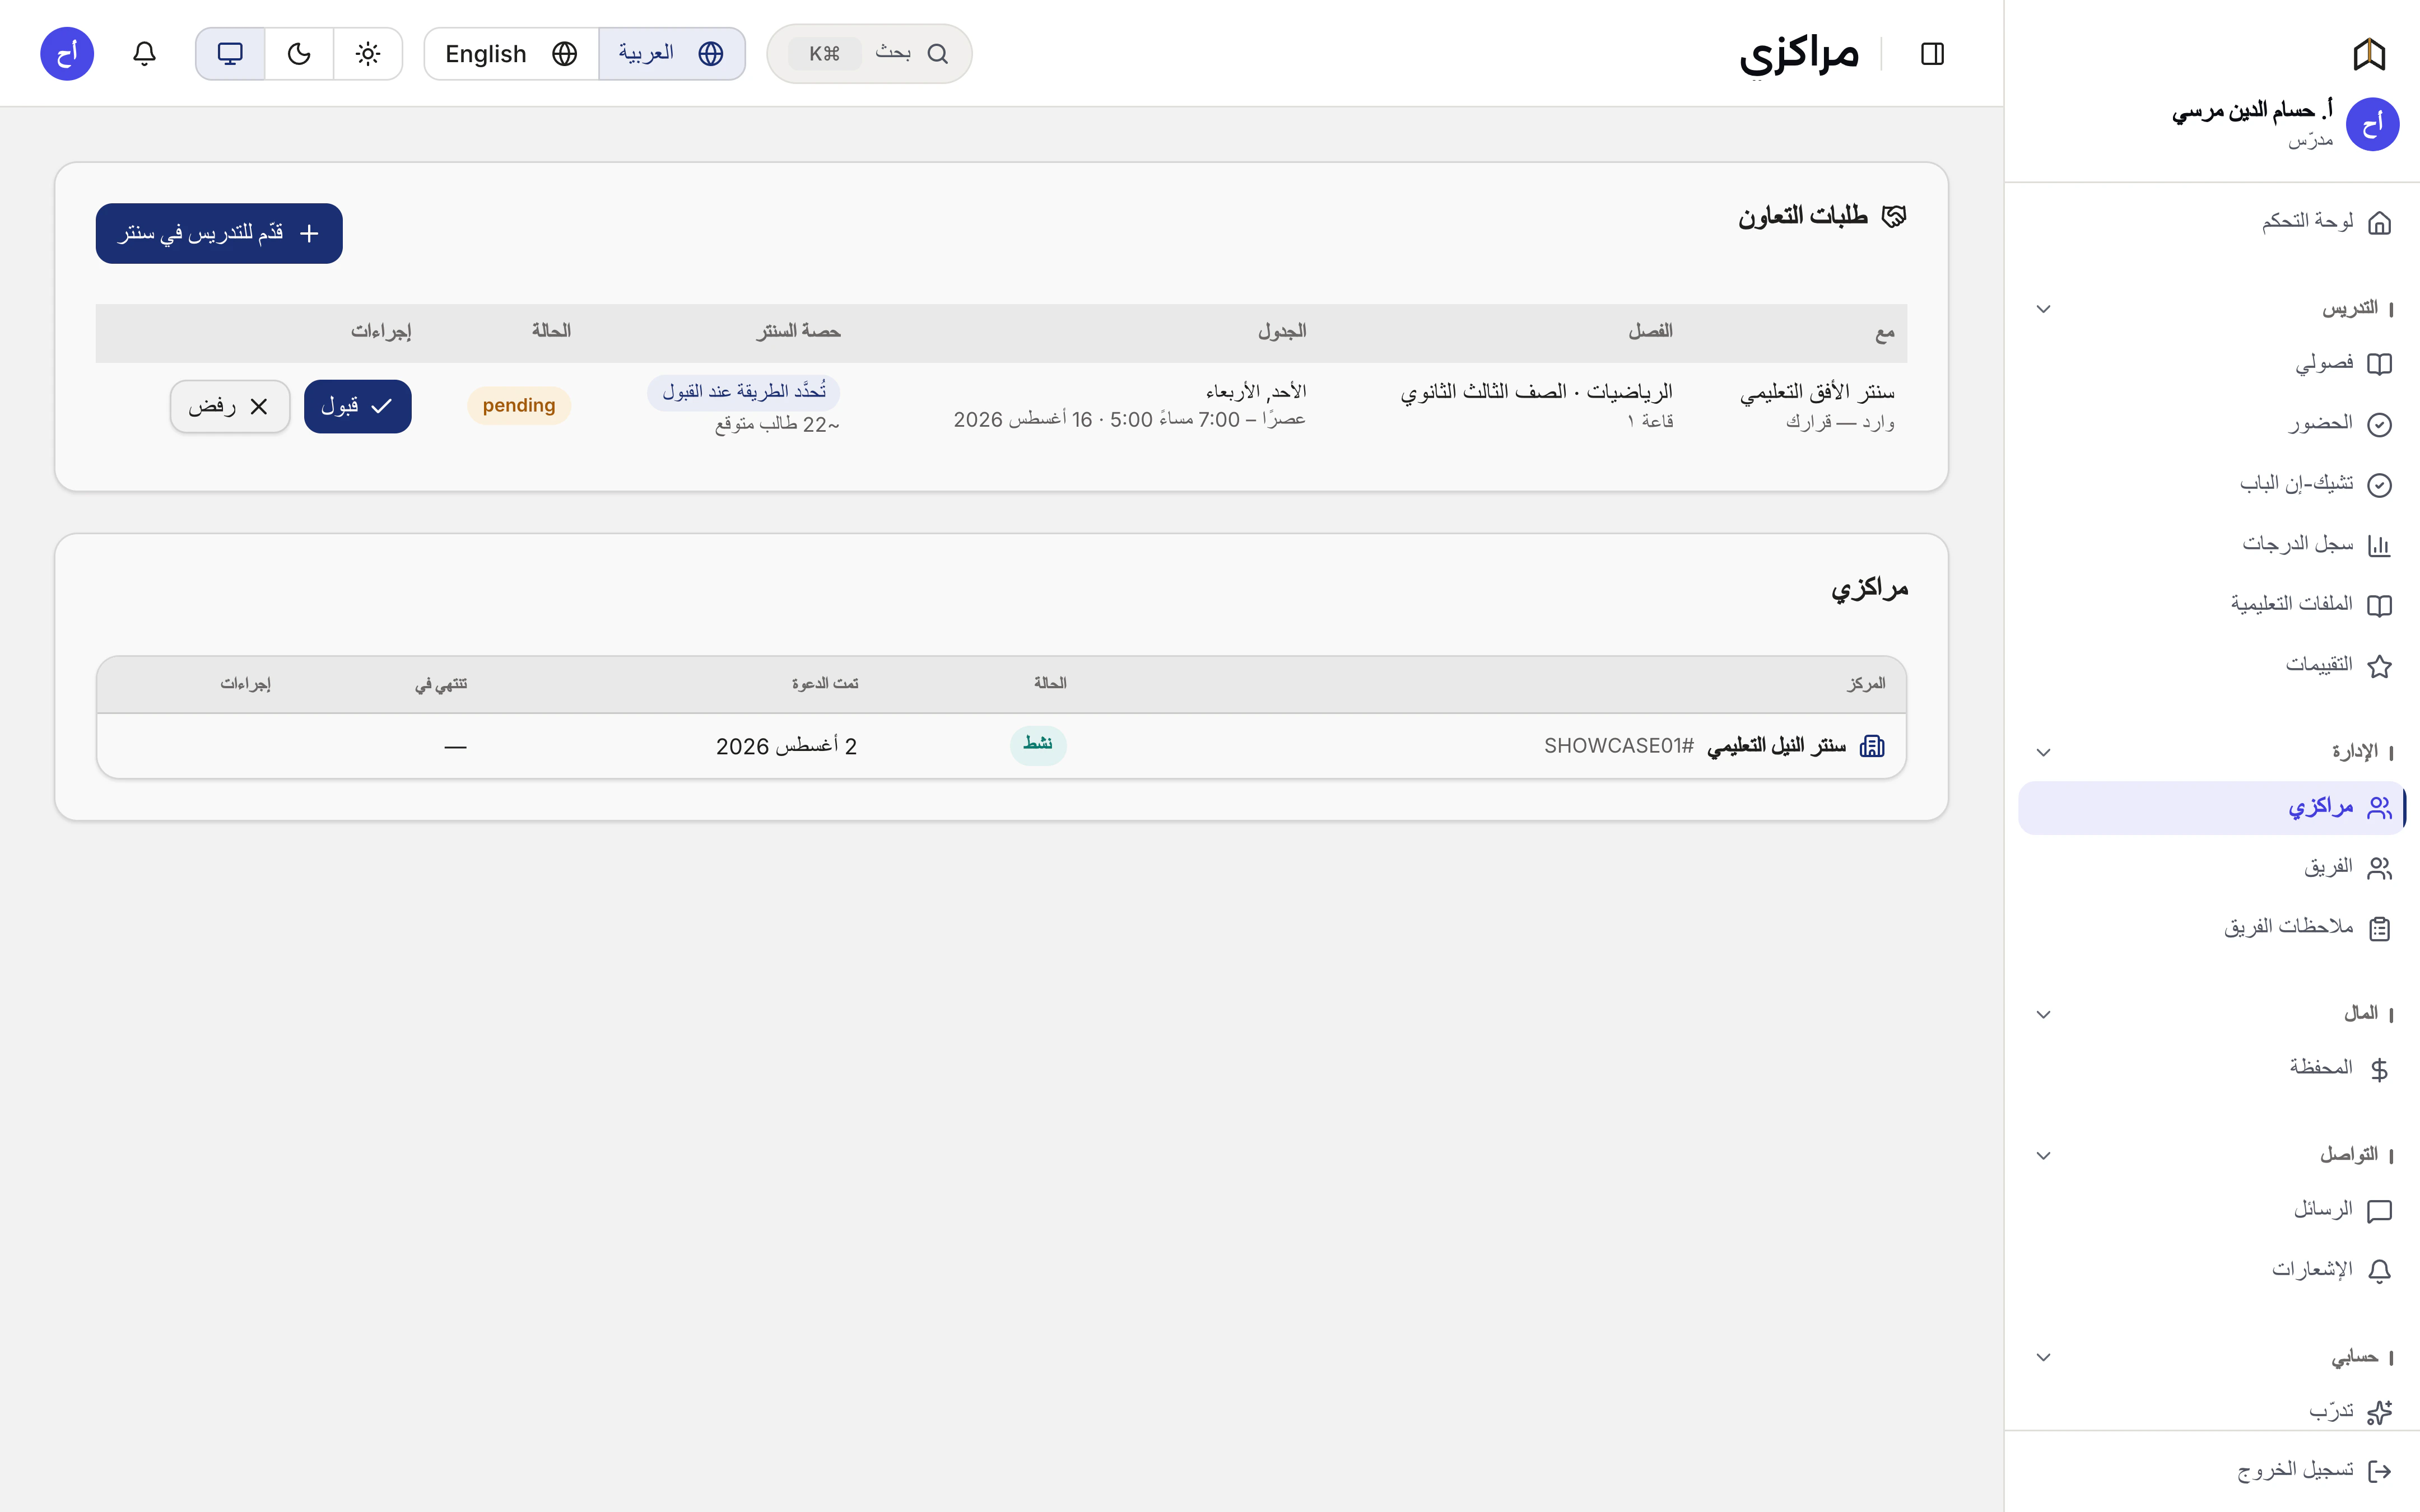
Task: Click the building icon next to سنتر النيل التعليمي
Action: 1872,746
